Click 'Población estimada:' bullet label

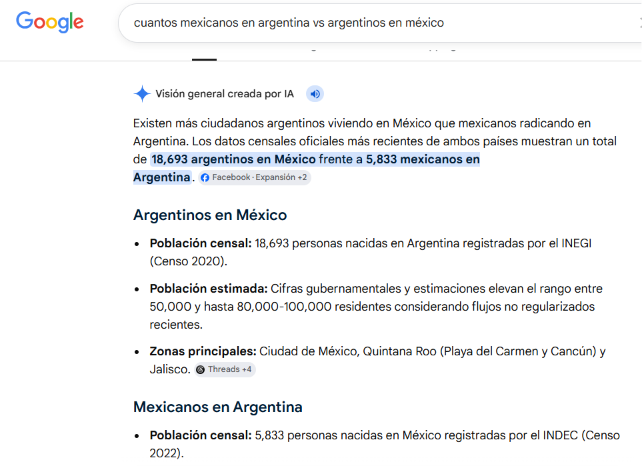(208, 289)
